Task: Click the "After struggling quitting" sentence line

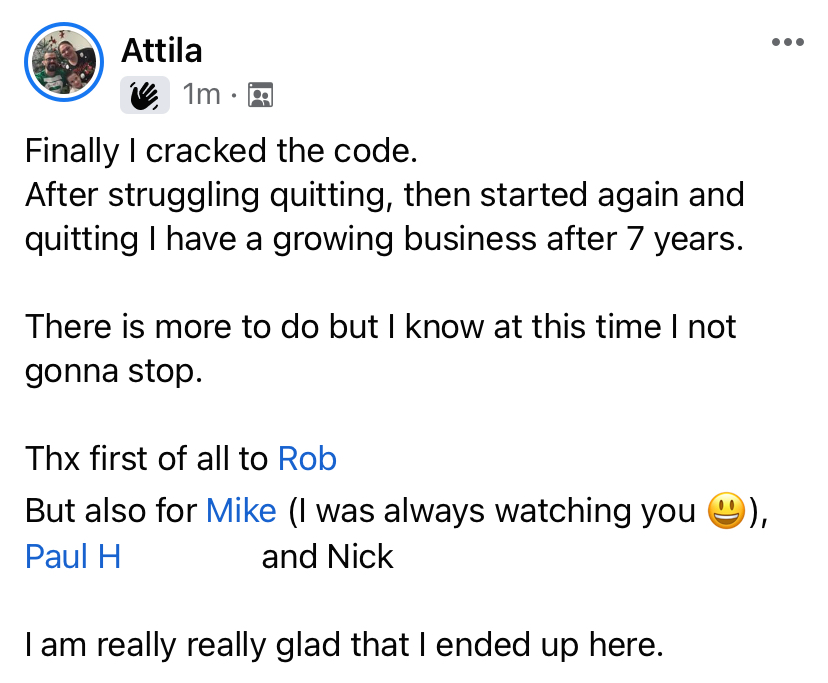Action: (x=384, y=194)
